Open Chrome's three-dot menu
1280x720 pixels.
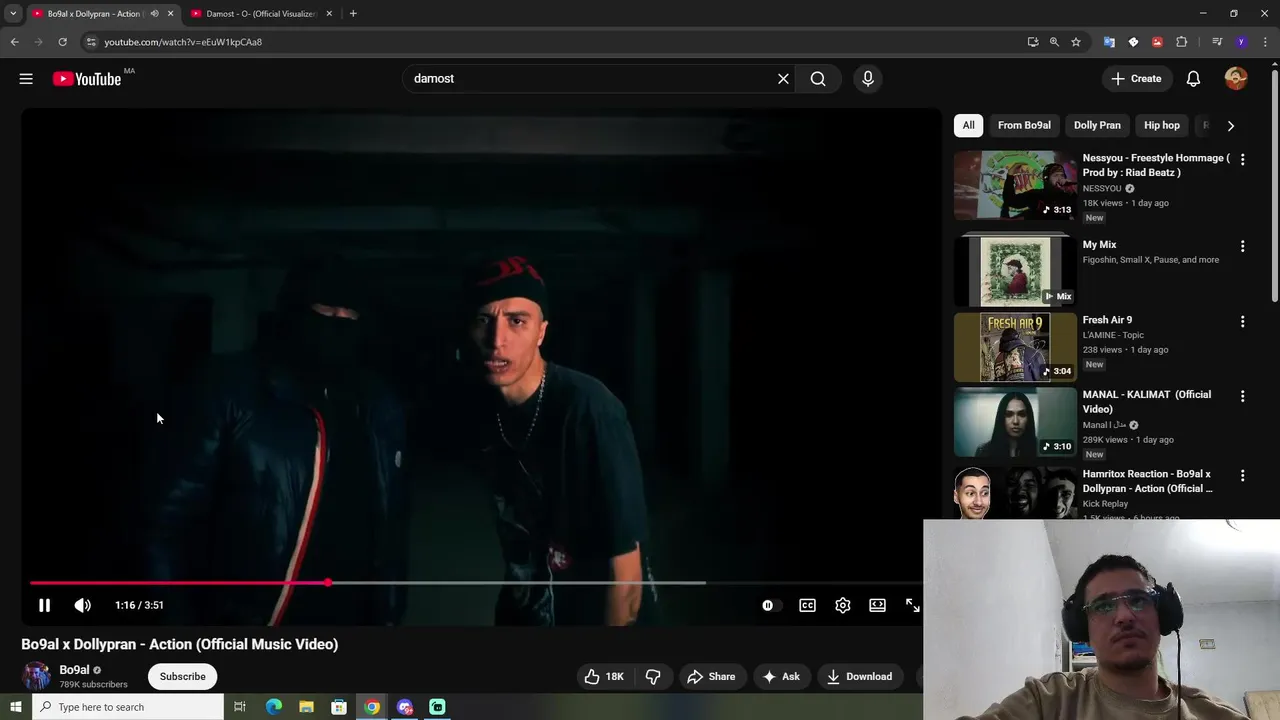1265,42
